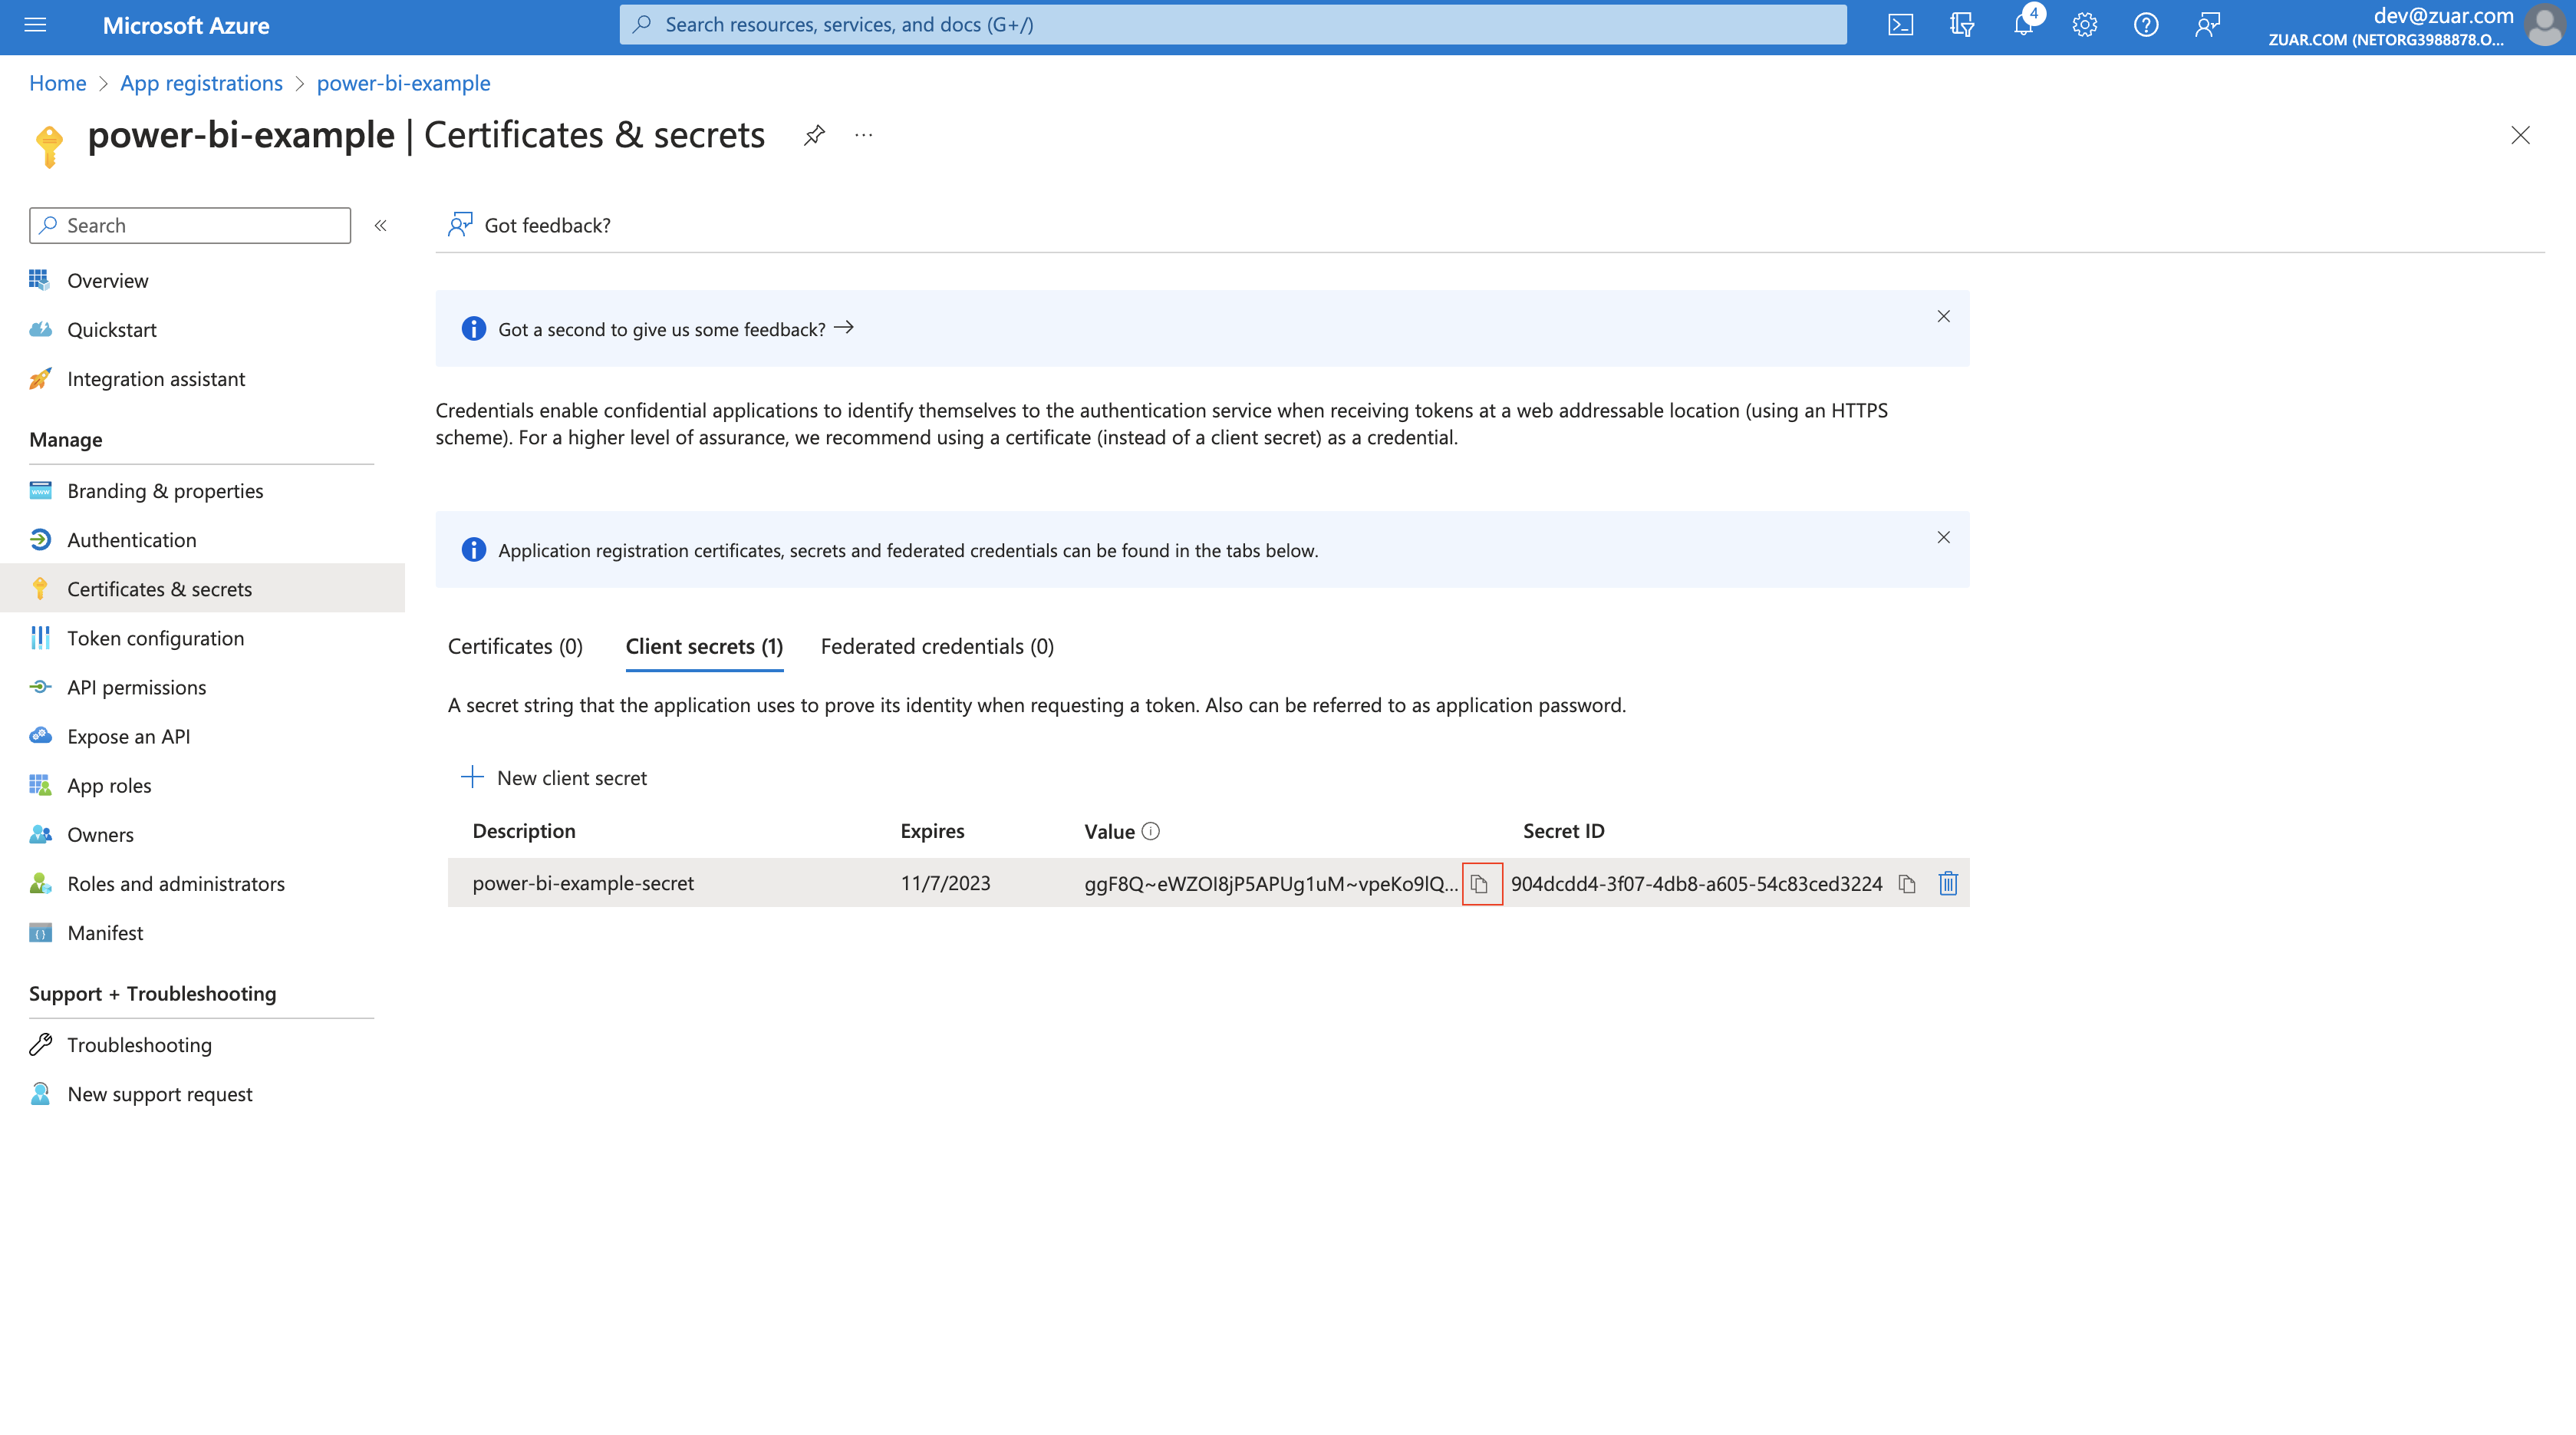Screen dimensions: 2576x1435
Task: Click the Got feedback? button
Action: click(530, 225)
